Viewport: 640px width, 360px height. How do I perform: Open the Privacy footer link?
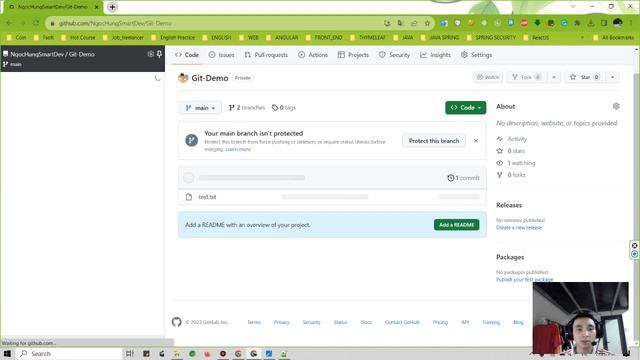click(x=282, y=322)
